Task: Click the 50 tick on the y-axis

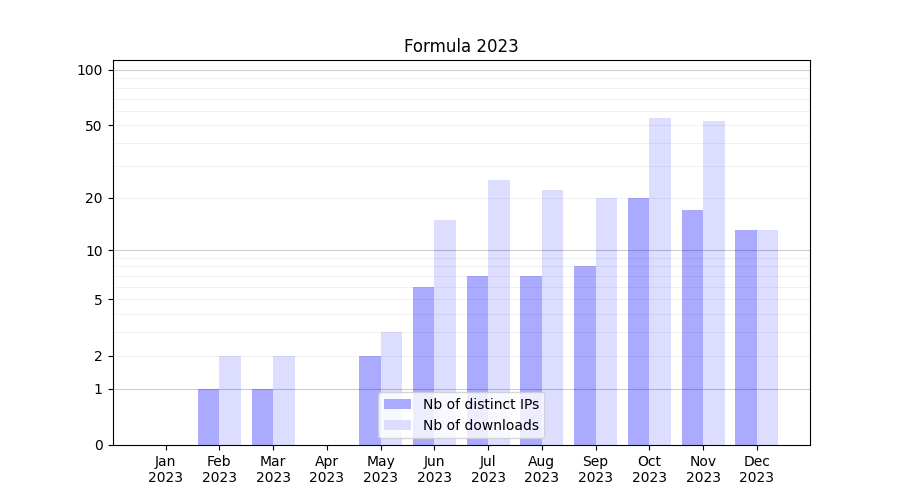Action: [x=93, y=126]
